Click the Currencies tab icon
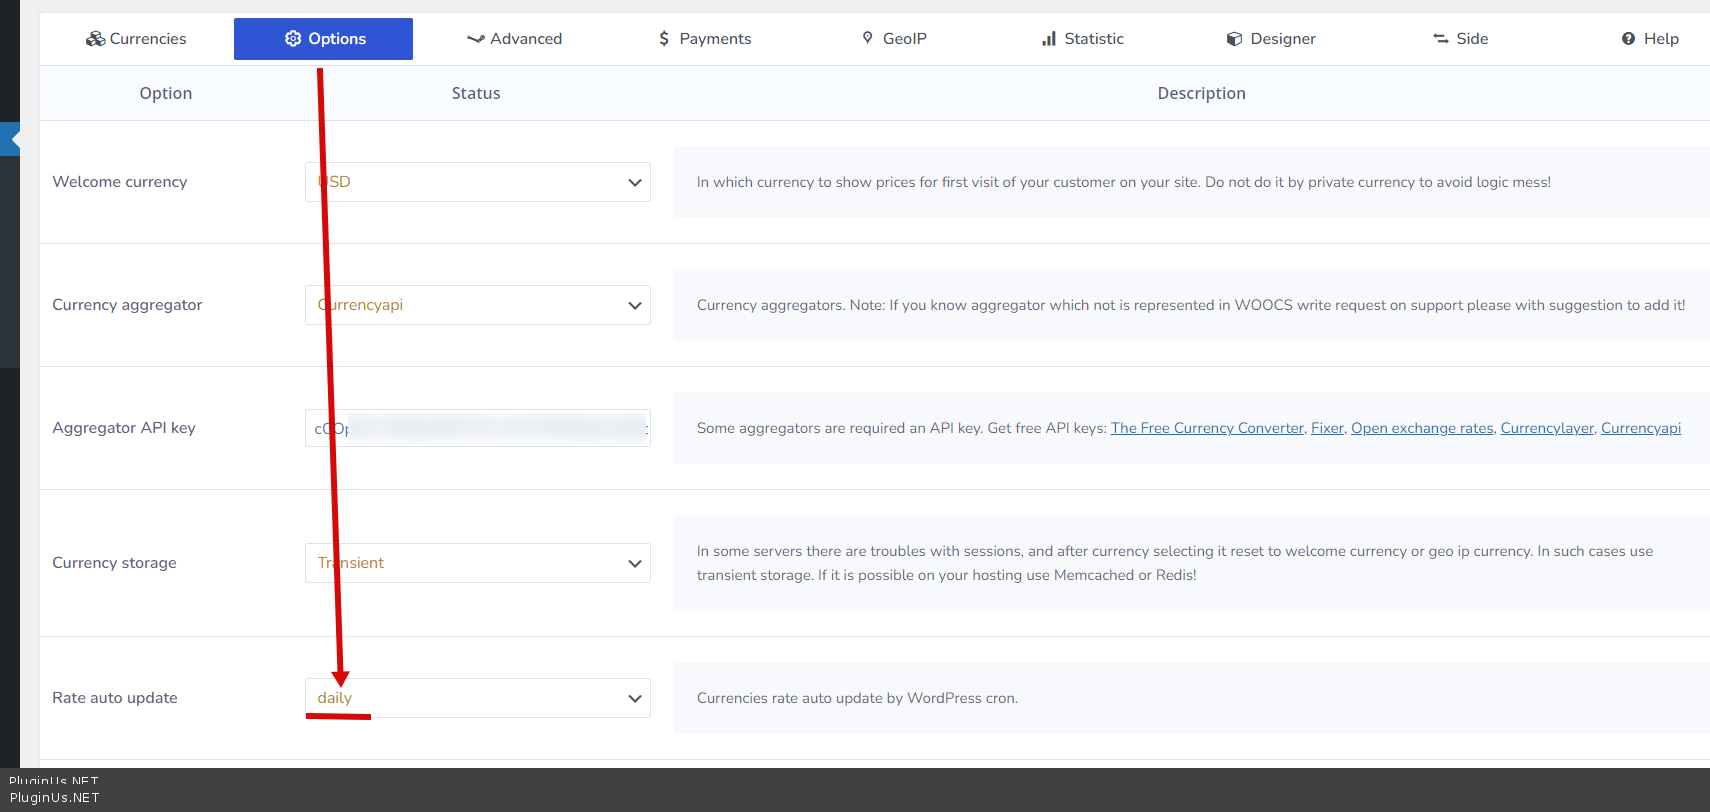Image resolution: width=1710 pixels, height=812 pixels. coord(95,39)
